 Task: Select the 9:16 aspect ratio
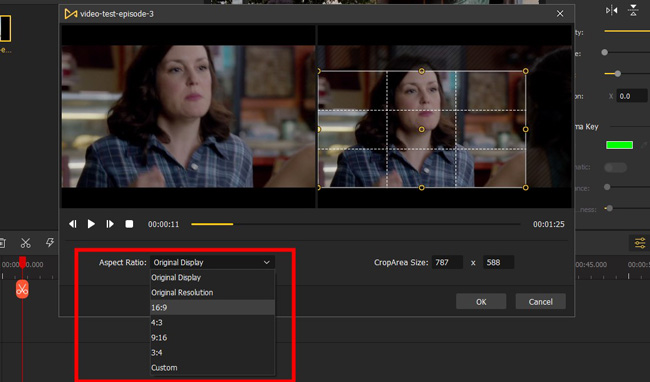pos(212,338)
